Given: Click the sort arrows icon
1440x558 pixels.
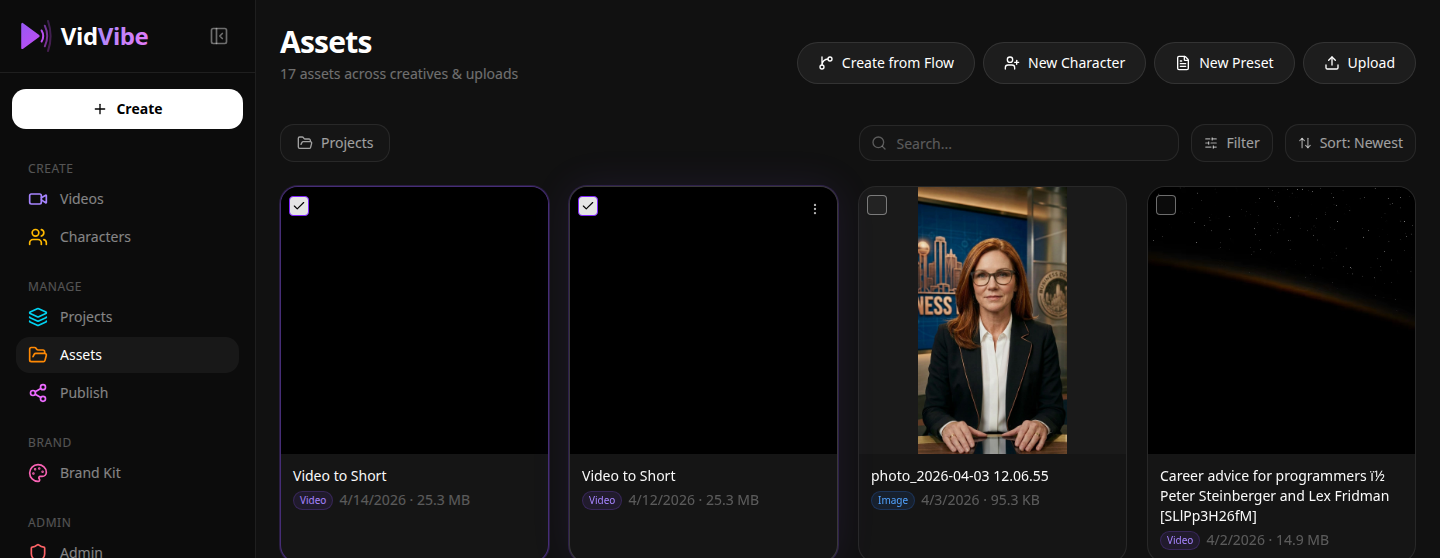Looking at the screenshot, I should click(x=1305, y=143).
